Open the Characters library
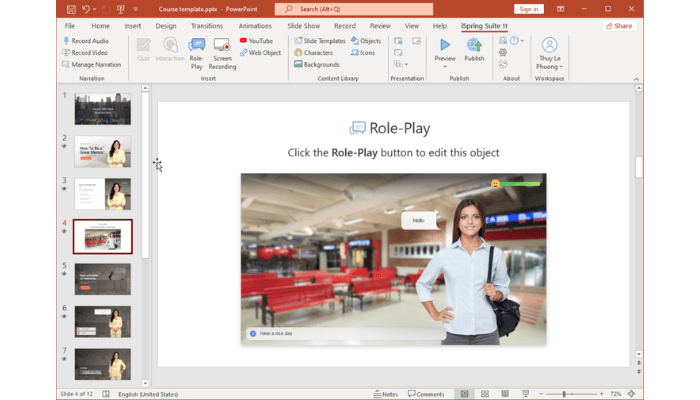 click(x=313, y=53)
